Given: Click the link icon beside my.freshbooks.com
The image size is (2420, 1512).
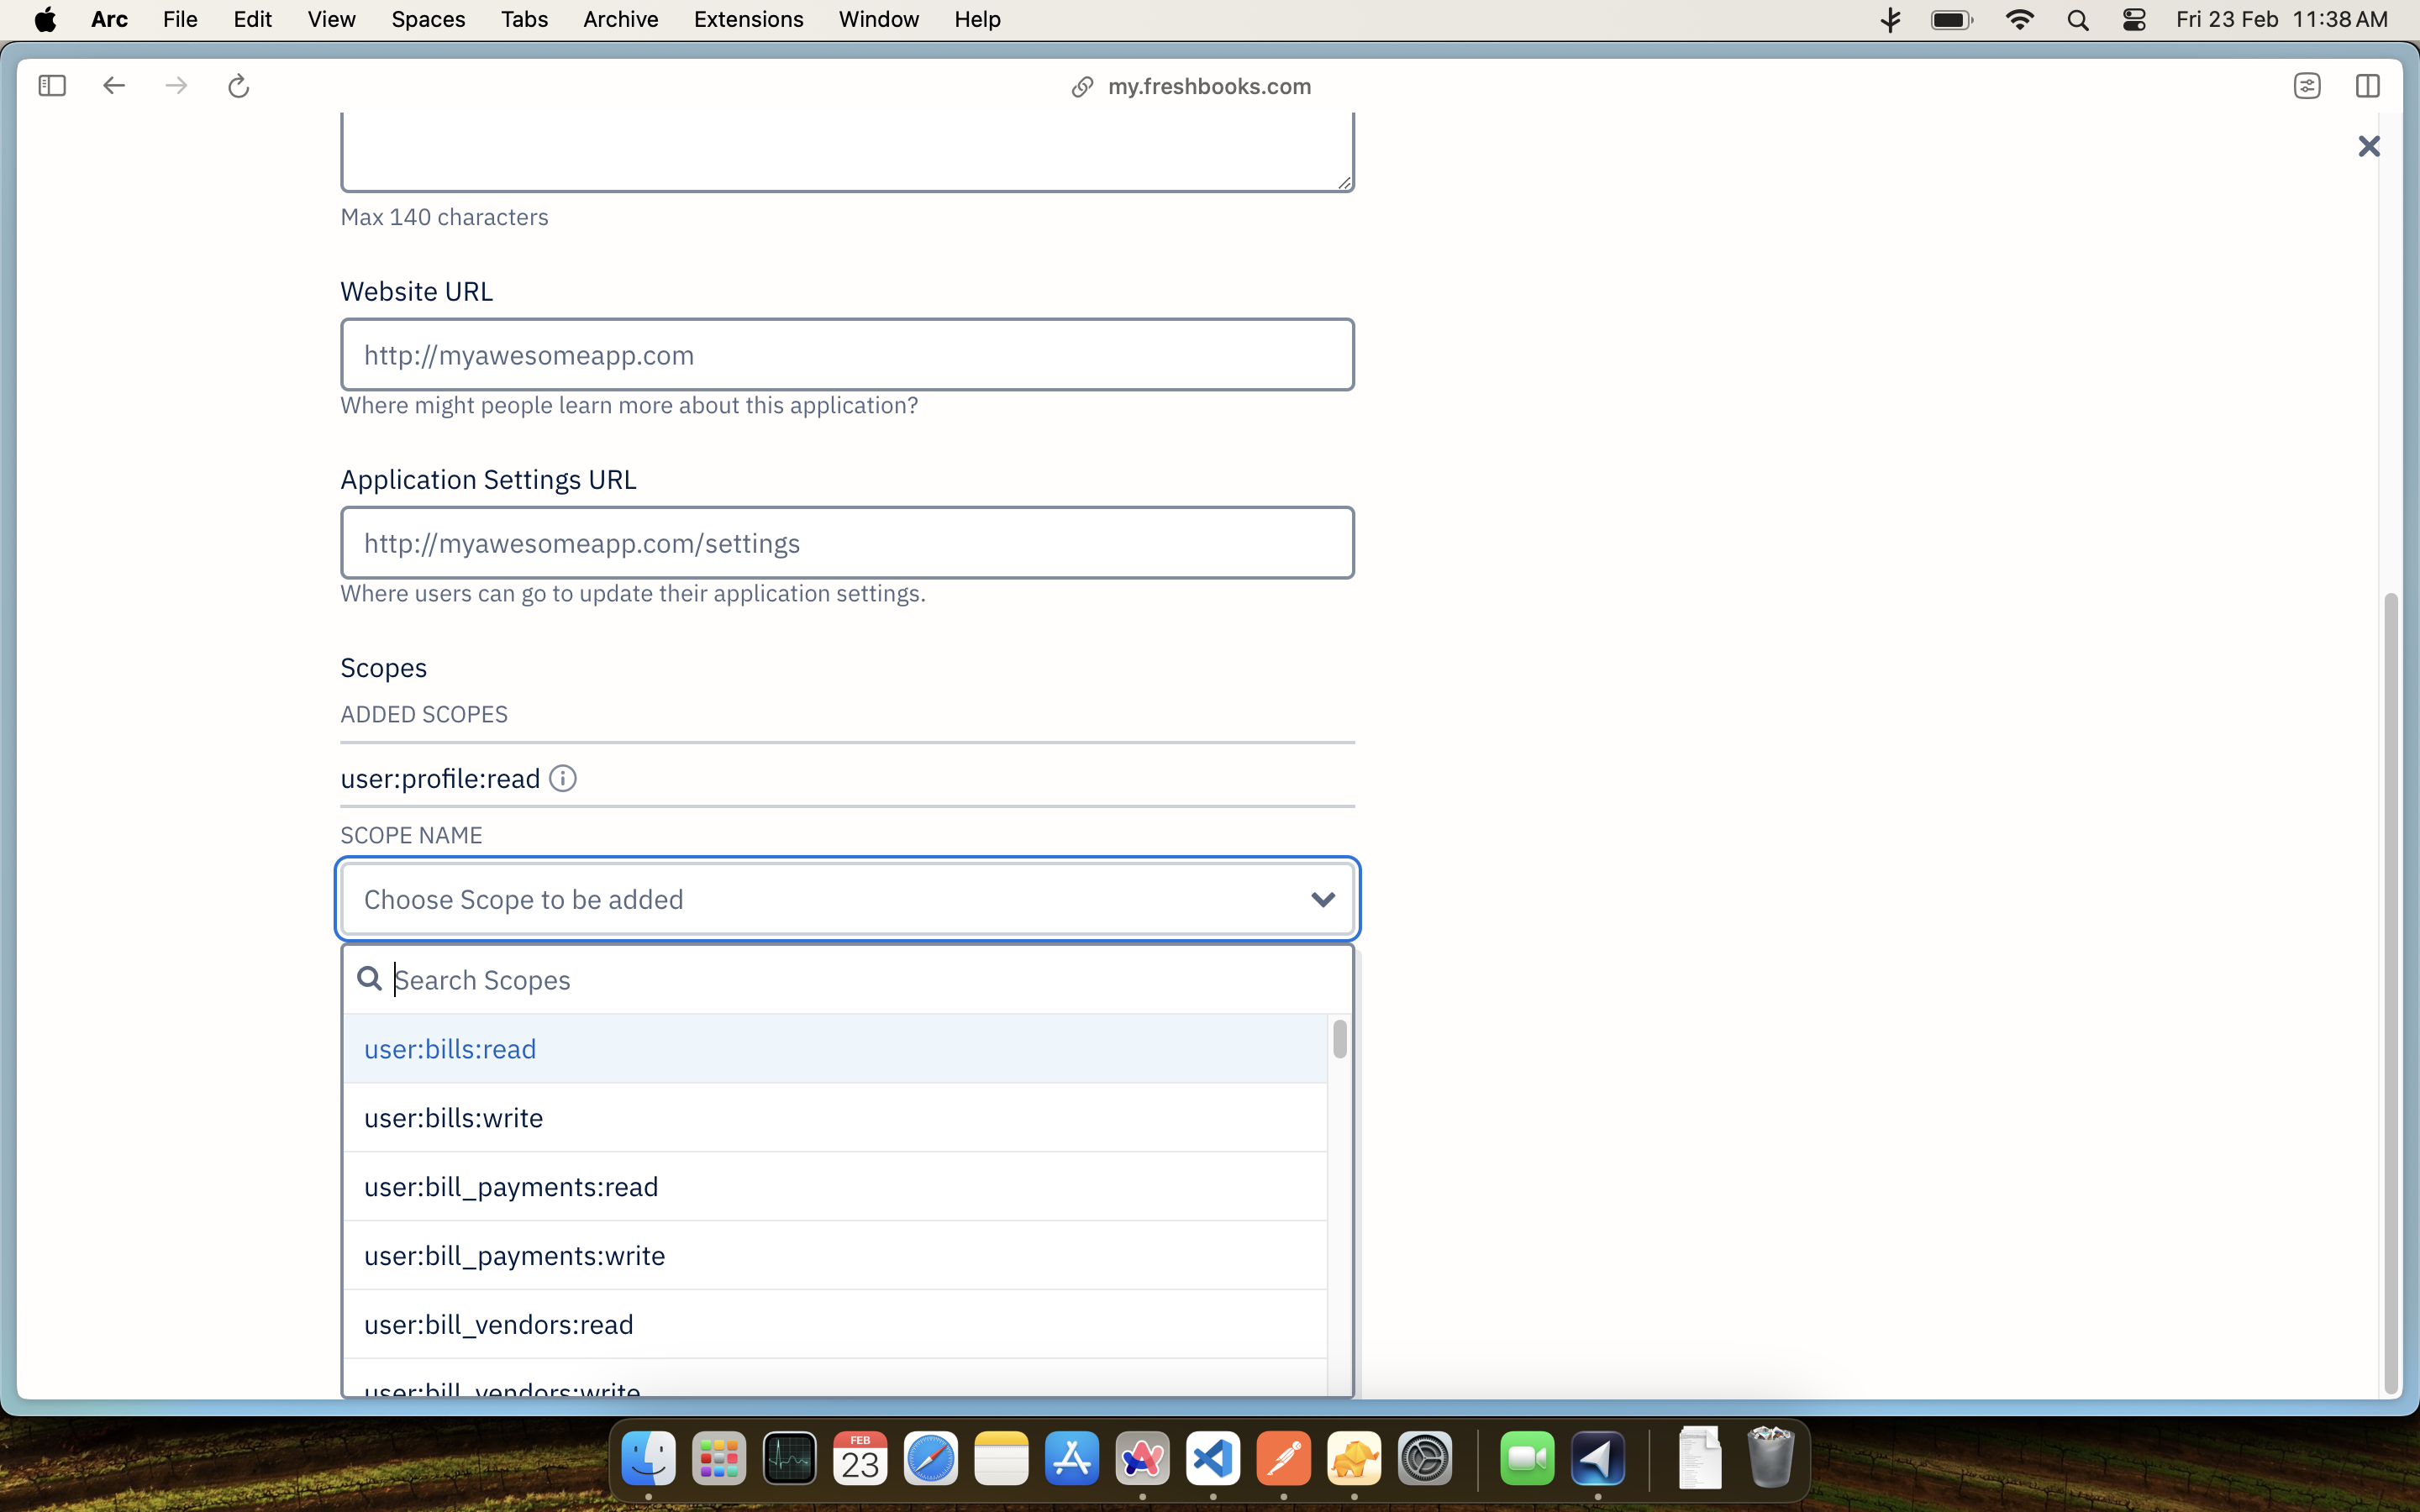Looking at the screenshot, I should tap(1082, 87).
